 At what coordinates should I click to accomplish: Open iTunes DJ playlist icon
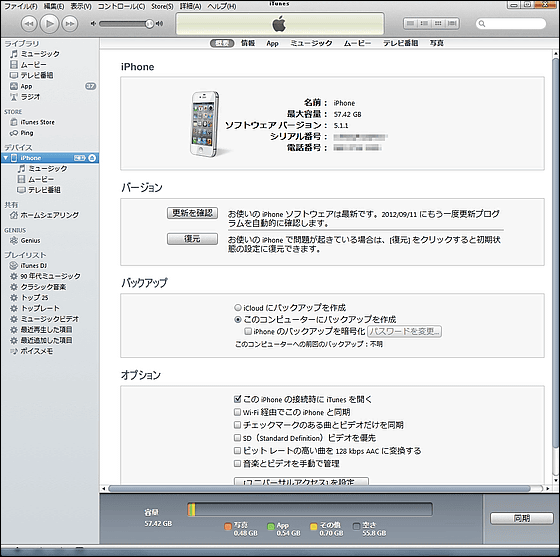pyautogui.click(x=14, y=265)
